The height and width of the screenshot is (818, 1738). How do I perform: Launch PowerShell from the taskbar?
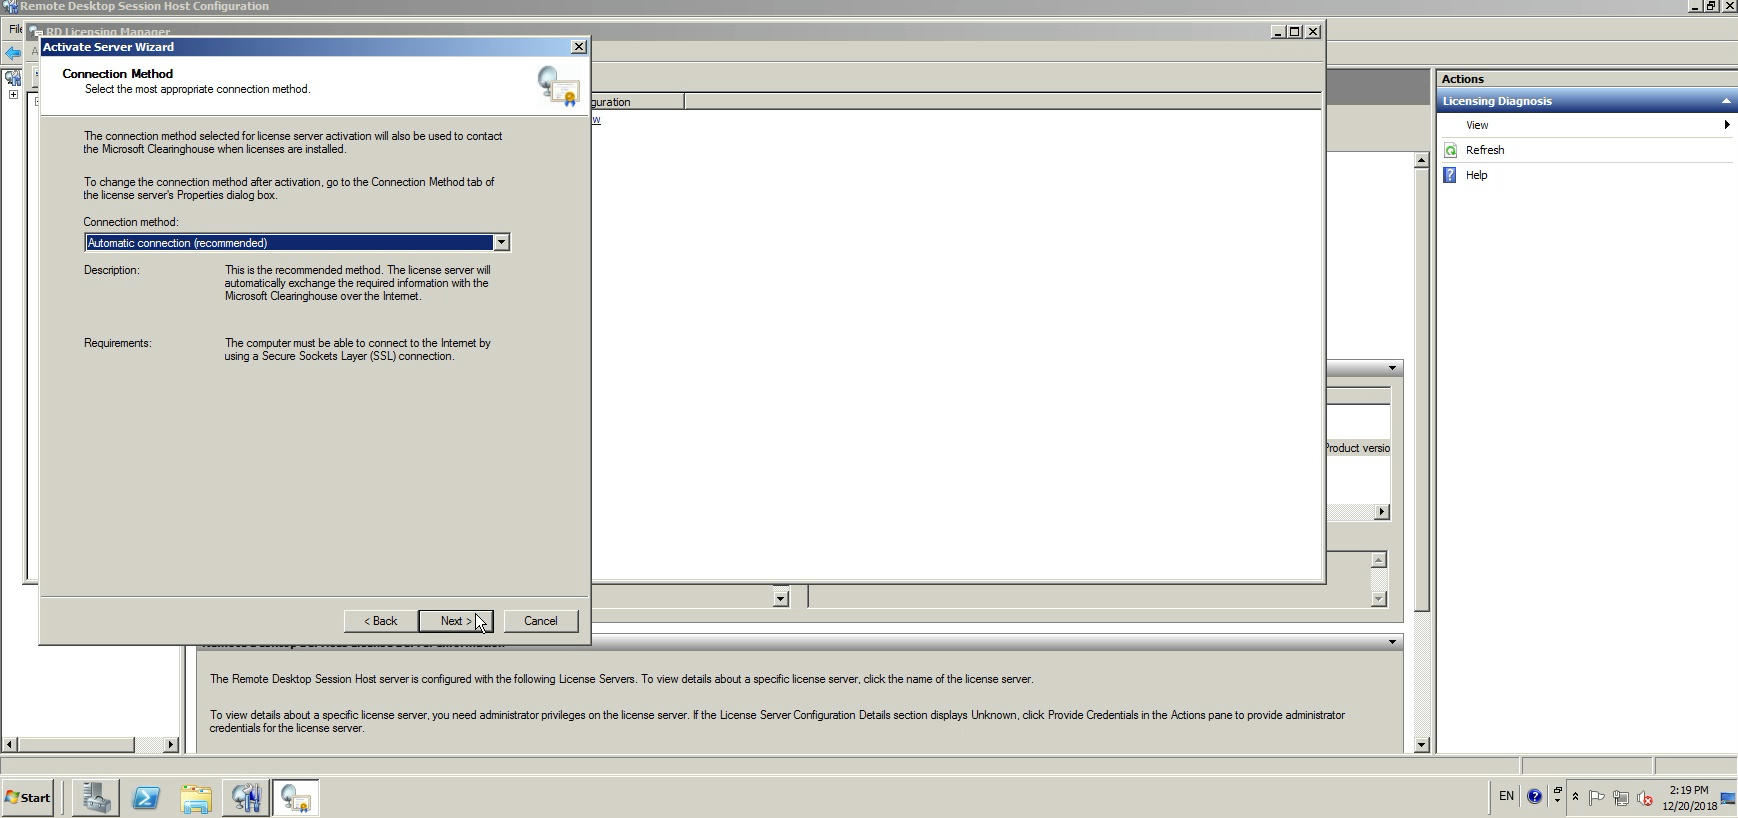pos(146,798)
